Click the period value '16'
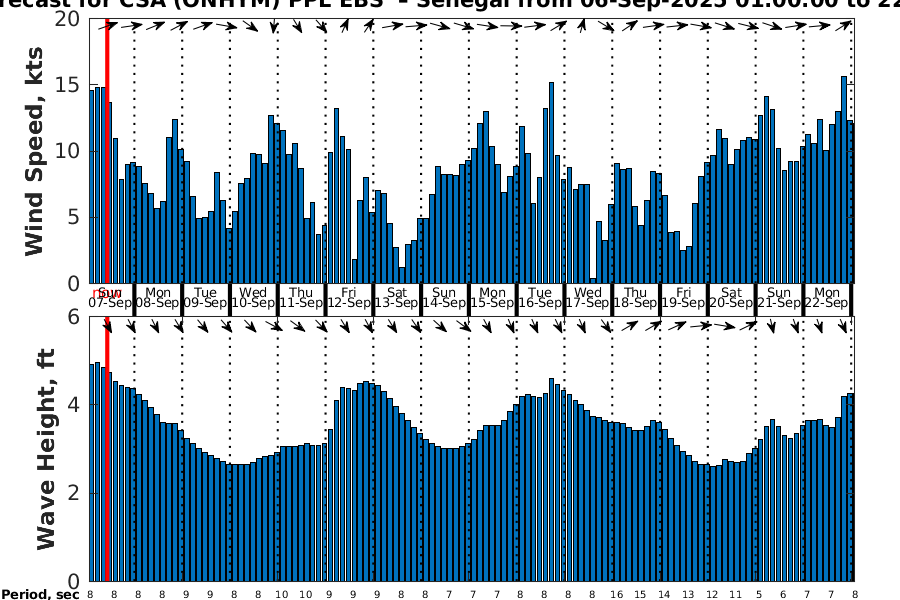Image resolution: width=900 pixels, height=600 pixels. point(616,595)
